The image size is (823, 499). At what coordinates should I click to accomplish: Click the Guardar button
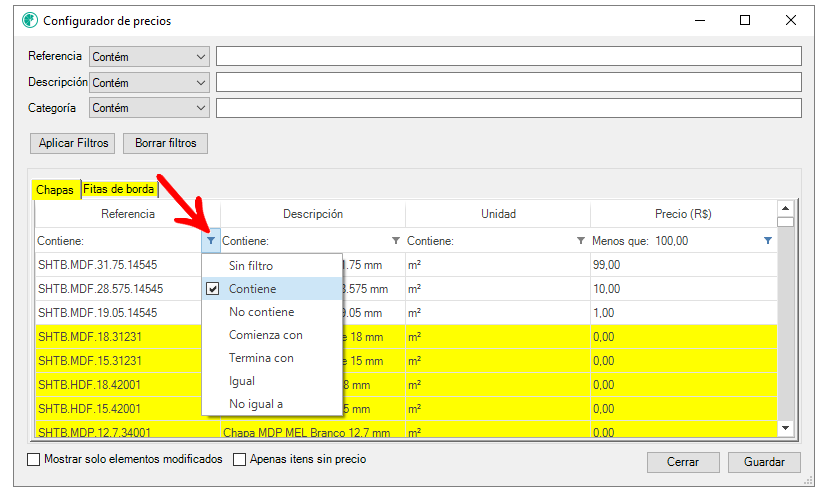pyautogui.click(x=764, y=462)
